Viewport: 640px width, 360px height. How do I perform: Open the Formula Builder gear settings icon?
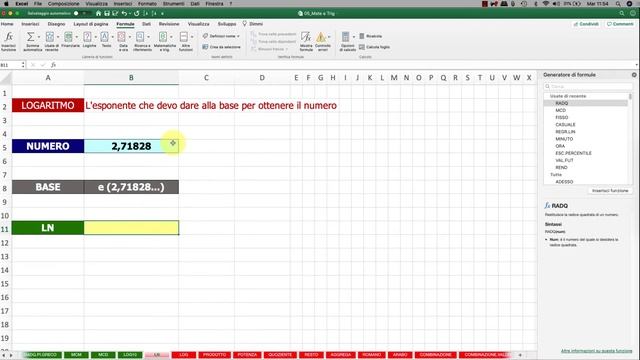coord(634,75)
